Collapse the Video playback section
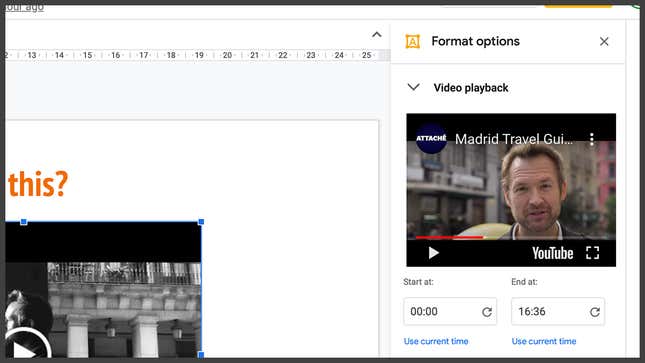Viewport: 645px width, 363px height. click(413, 87)
